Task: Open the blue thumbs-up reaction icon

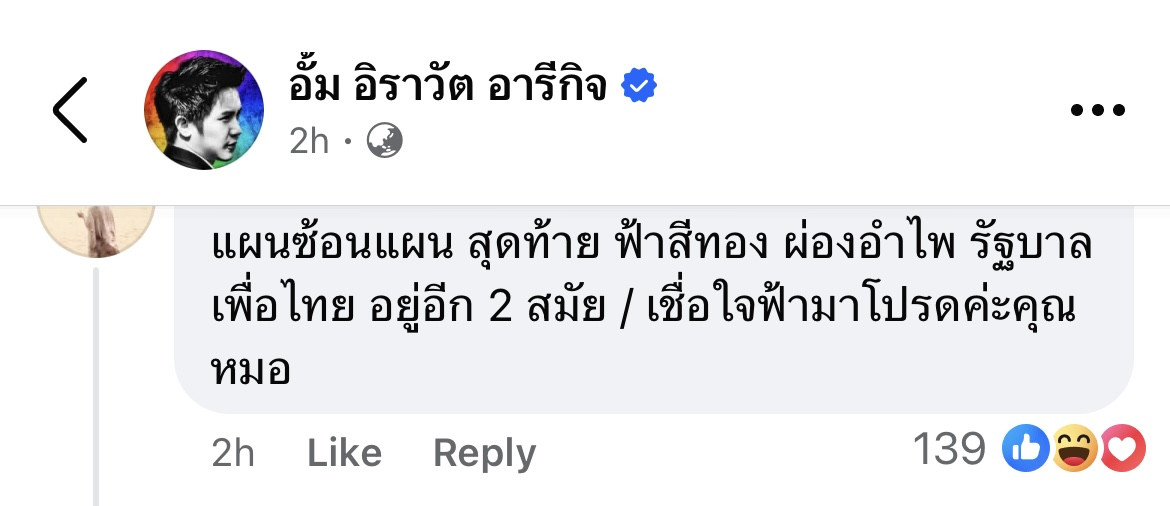Action: 1027,449
